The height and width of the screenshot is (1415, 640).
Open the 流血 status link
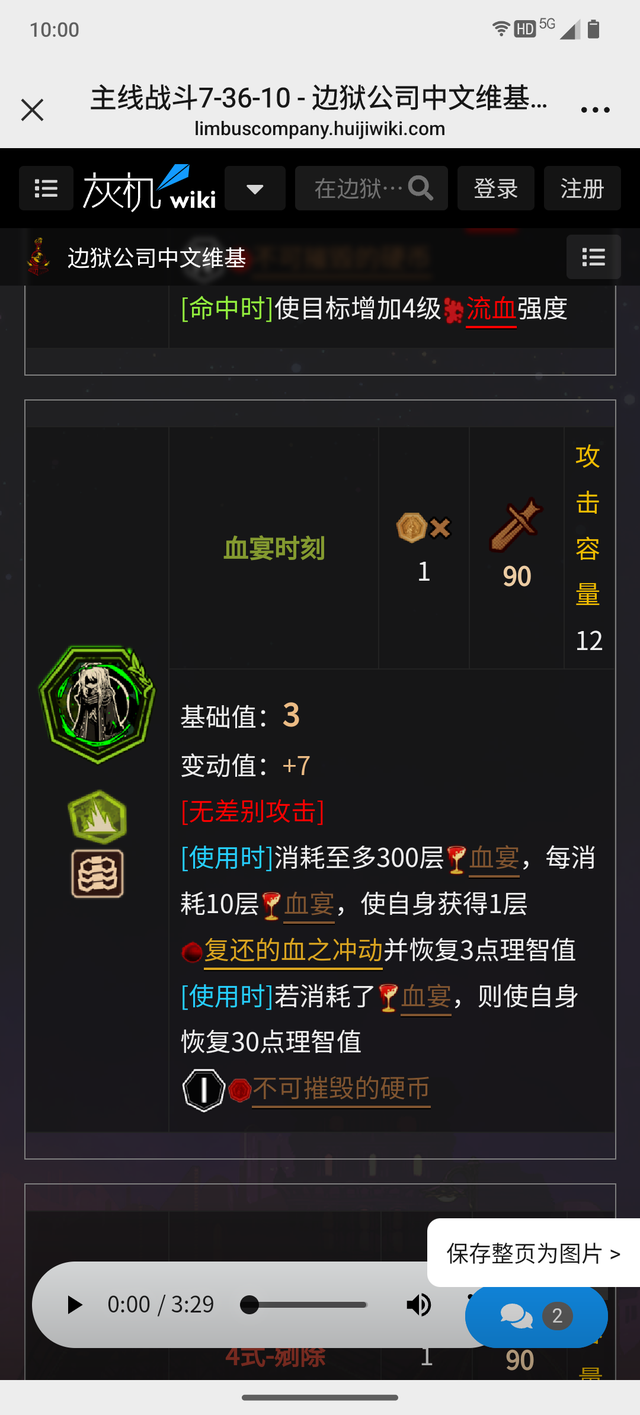pos(491,309)
